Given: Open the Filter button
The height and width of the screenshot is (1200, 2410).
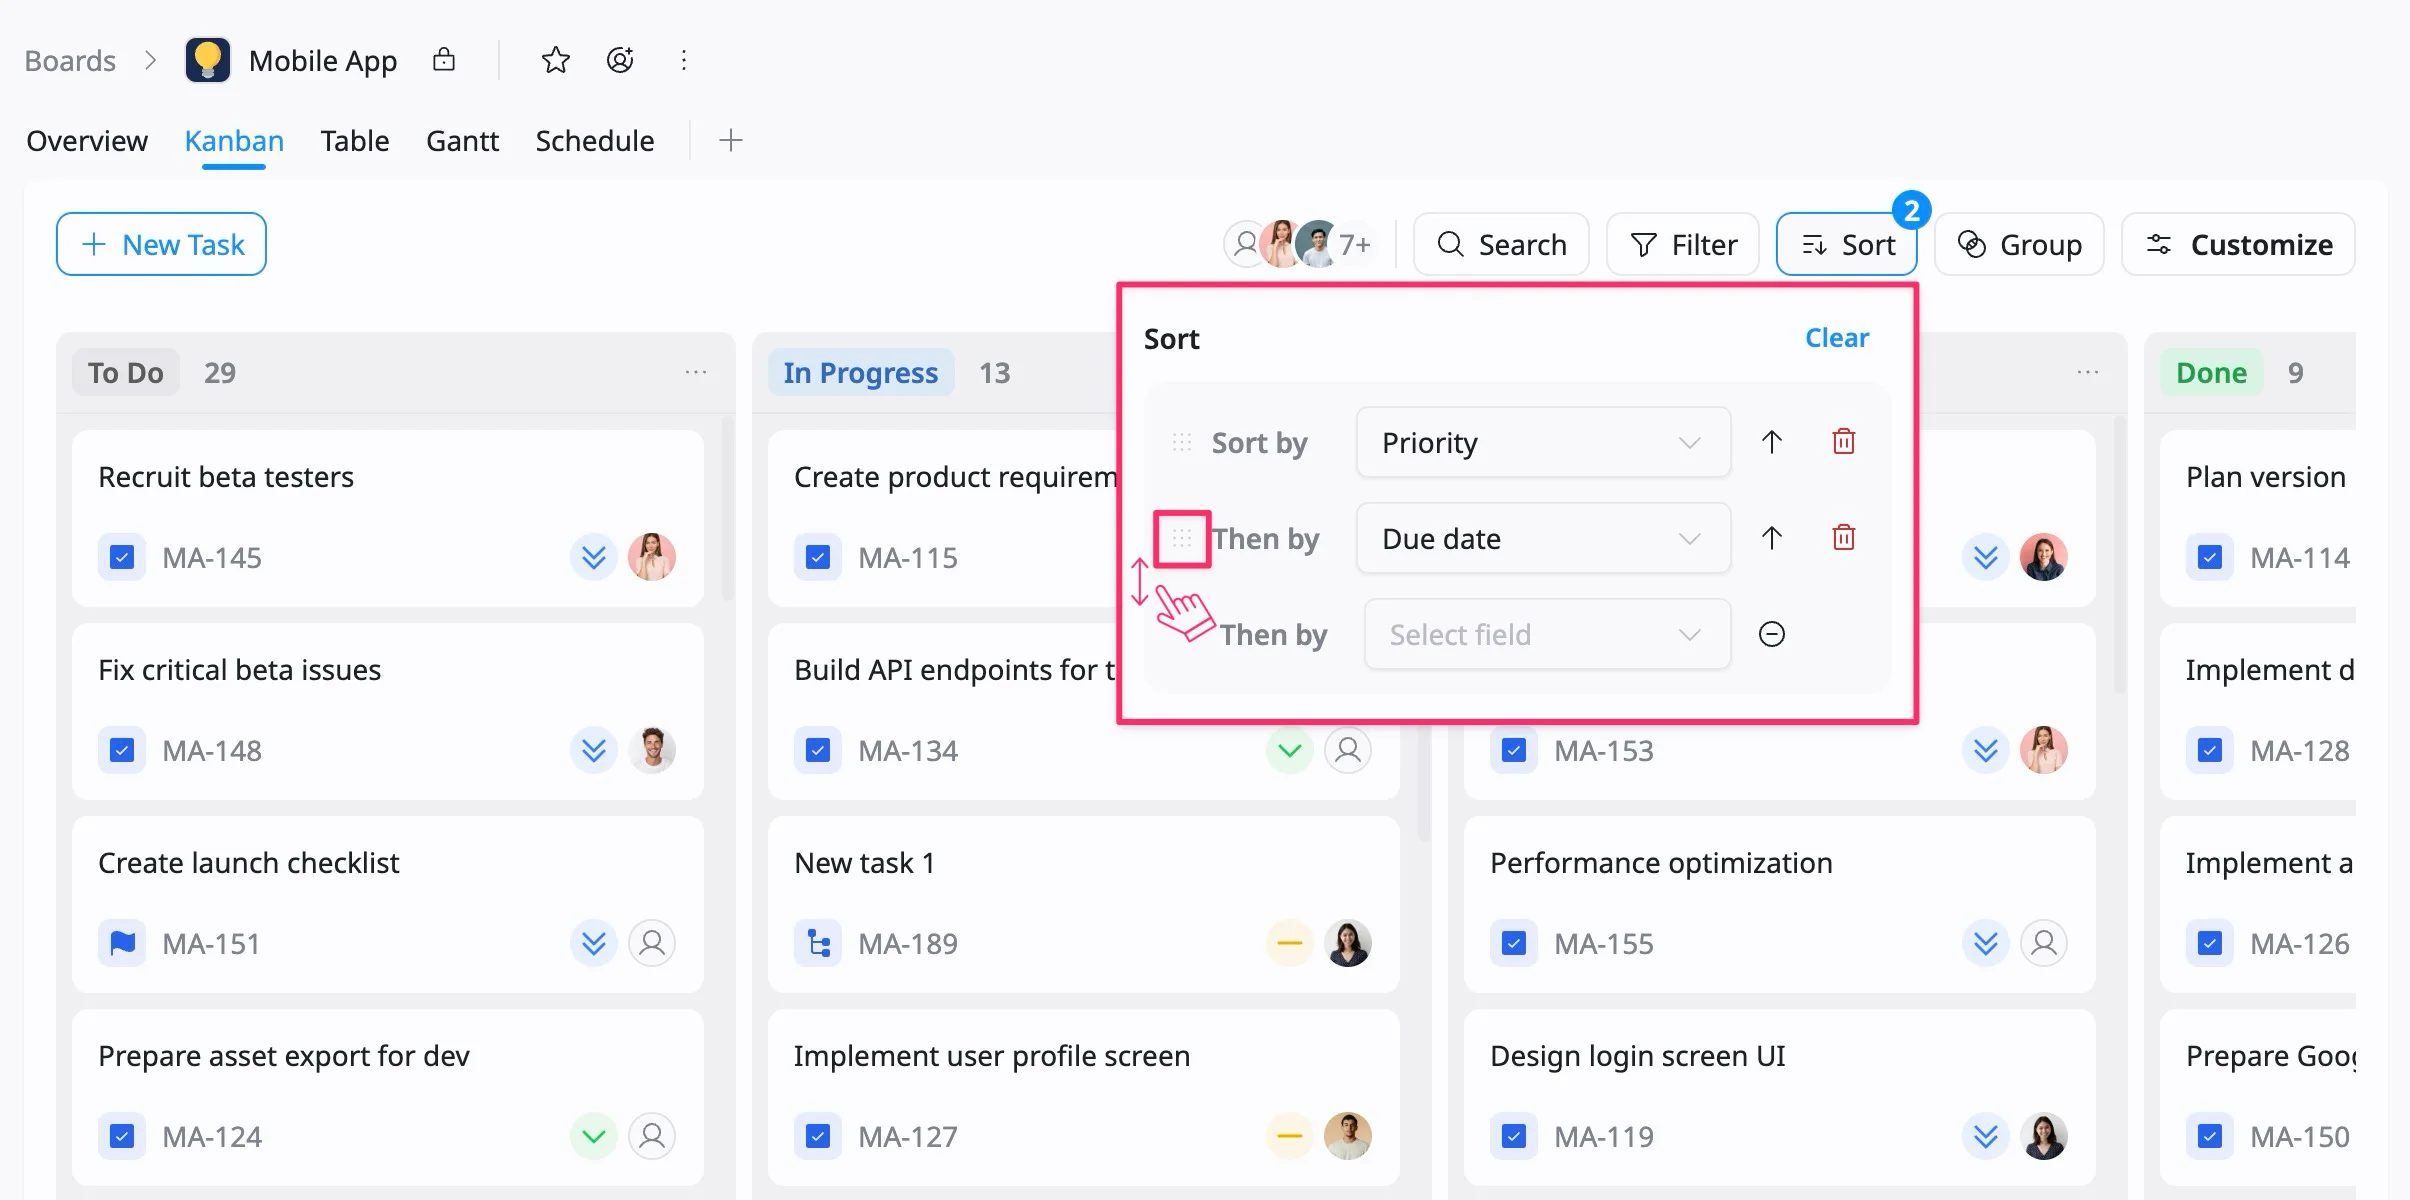Looking at the screenshot, I should pyautogui.click(x=1683, y=244).
